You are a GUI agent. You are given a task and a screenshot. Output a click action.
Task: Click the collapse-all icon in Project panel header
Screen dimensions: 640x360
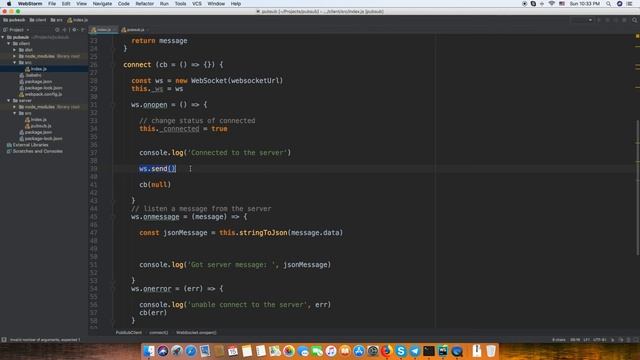[64, 30]
